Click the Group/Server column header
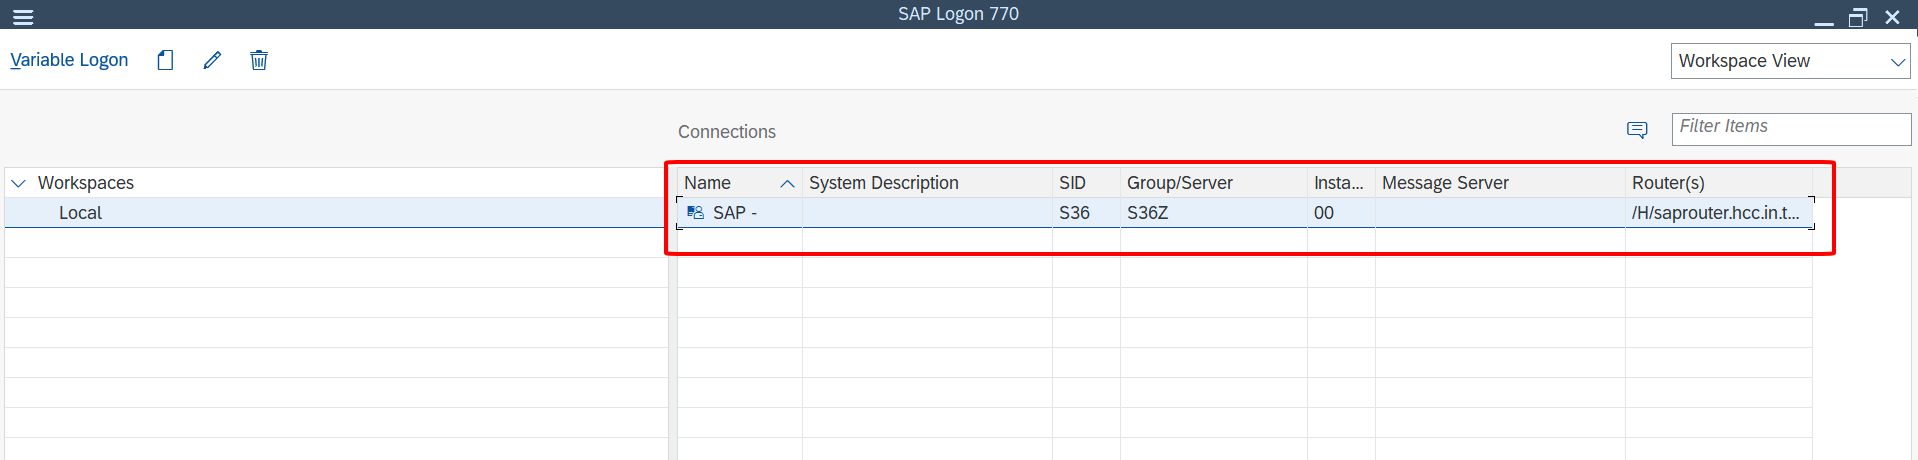 1179,183
